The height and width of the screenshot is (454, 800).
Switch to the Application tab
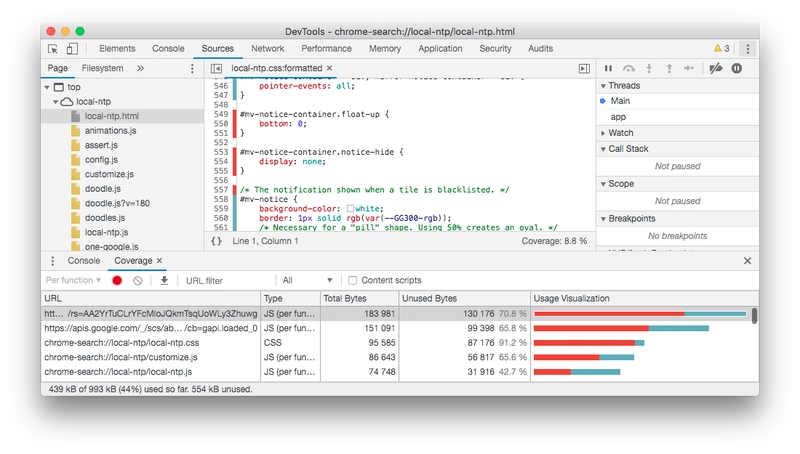coord(440,48)
